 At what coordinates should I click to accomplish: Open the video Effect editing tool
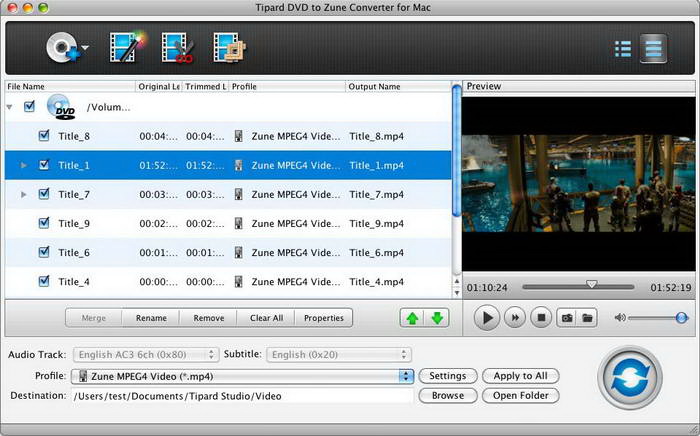[x=128, y=46]
